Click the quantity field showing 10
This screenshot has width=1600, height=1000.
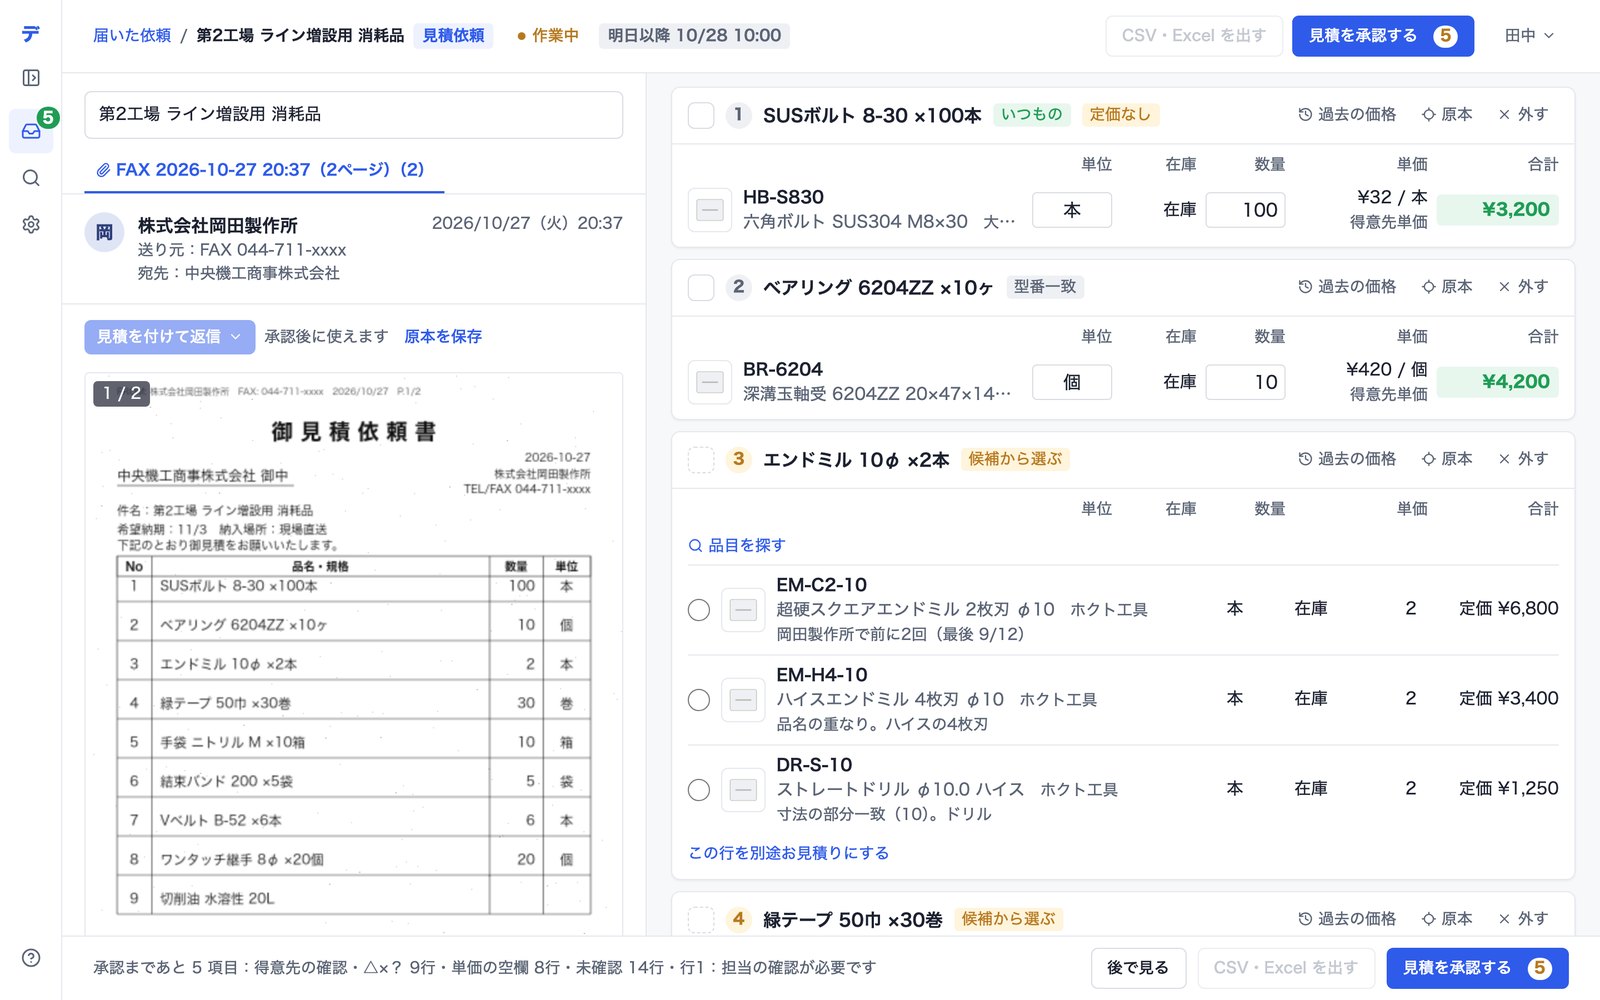pos(1245,382)
